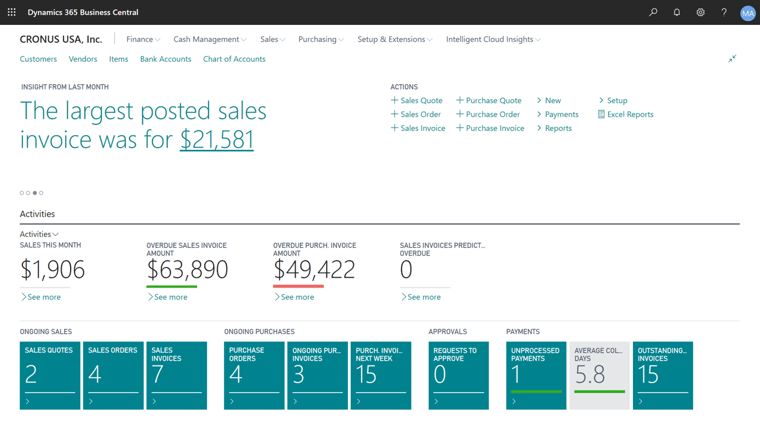Expand the Setup actions group

[x=613, y=100]
